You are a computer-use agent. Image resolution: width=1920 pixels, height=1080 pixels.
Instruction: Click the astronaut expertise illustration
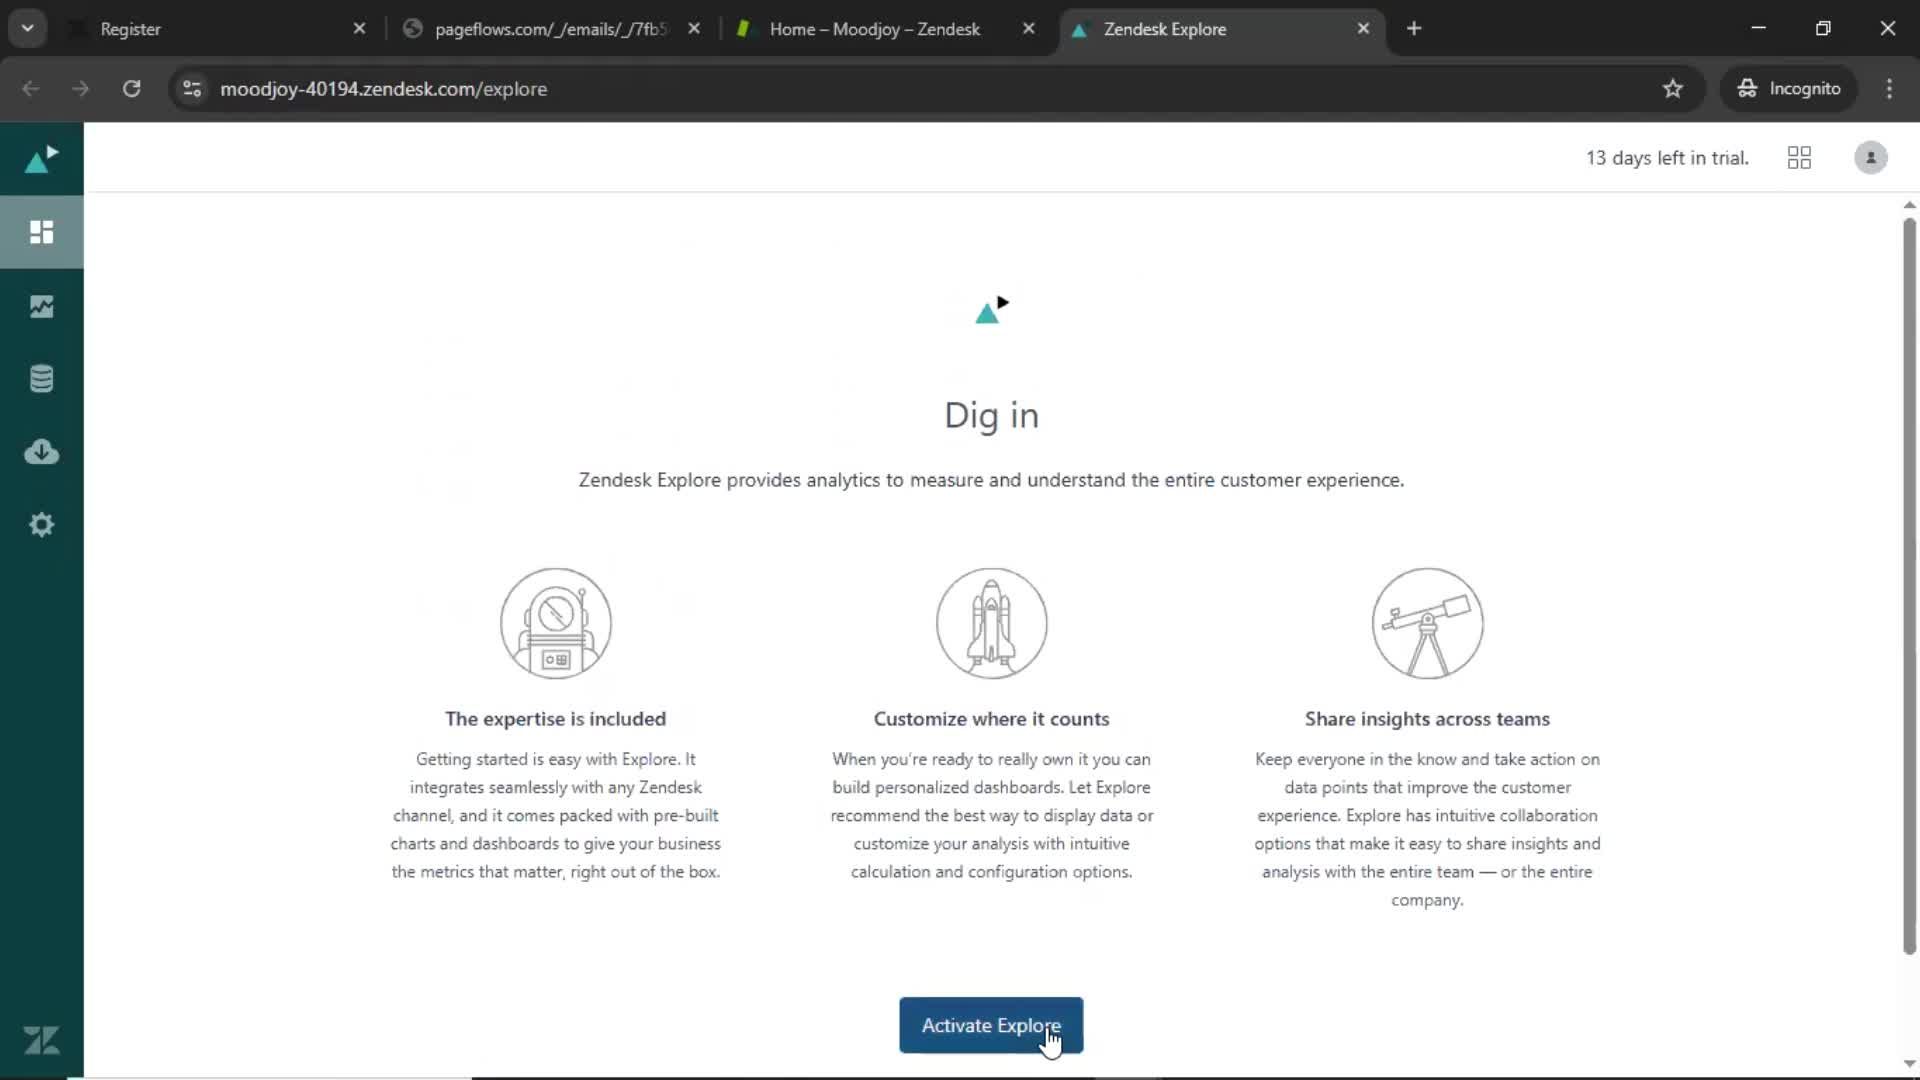(x=556, y=623)
